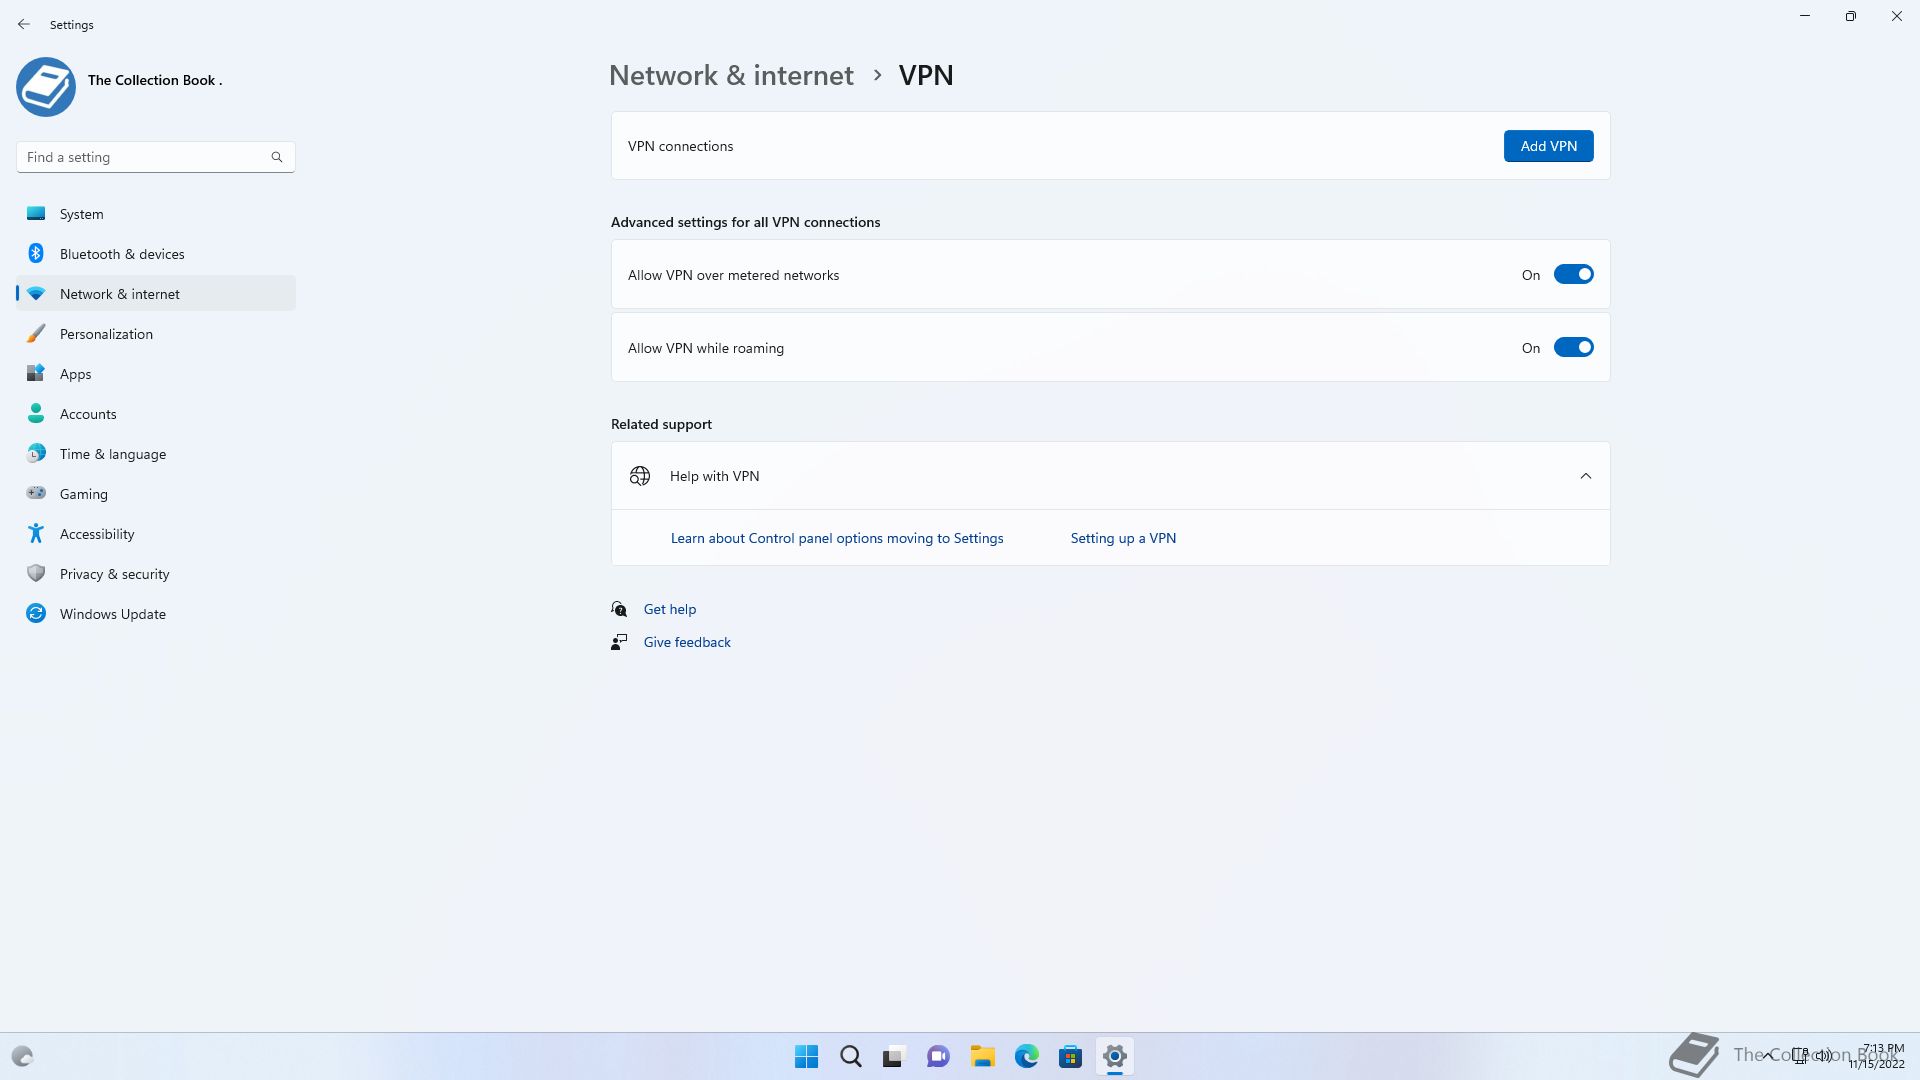Open the Time & language category
This screenshot has height=1080, width=1920.
tap(113, 454)
